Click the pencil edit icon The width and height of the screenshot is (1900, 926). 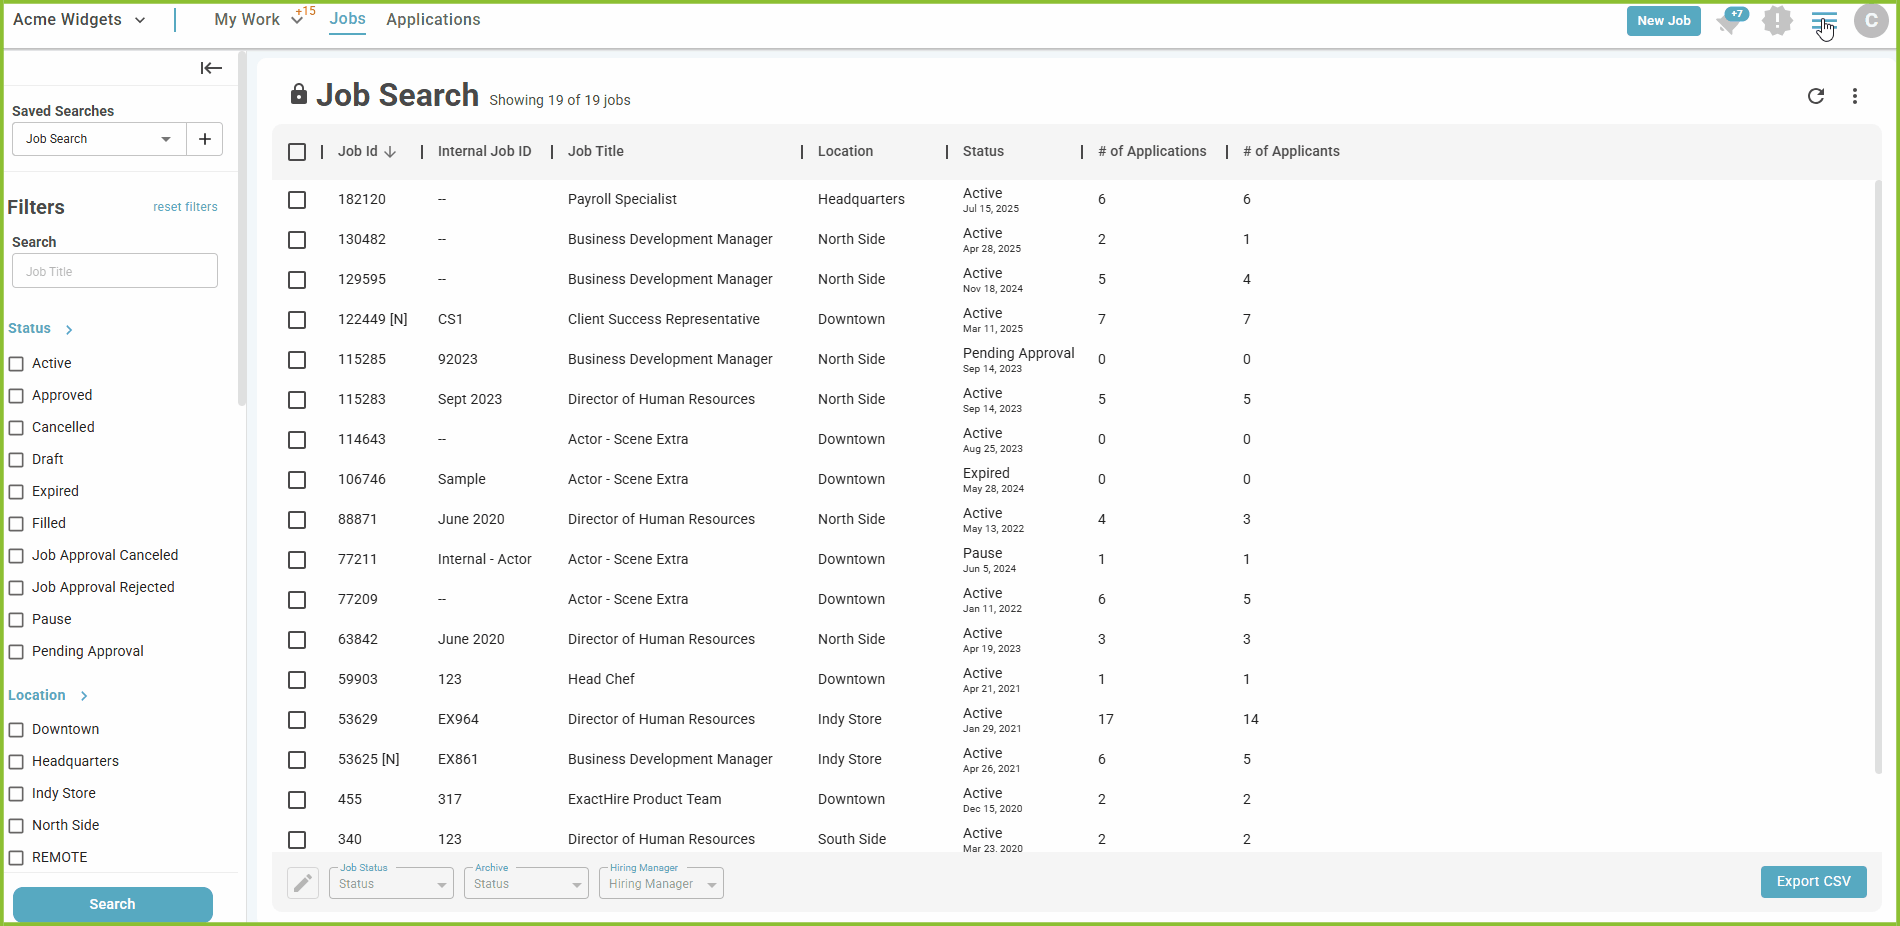pos(303,883)
